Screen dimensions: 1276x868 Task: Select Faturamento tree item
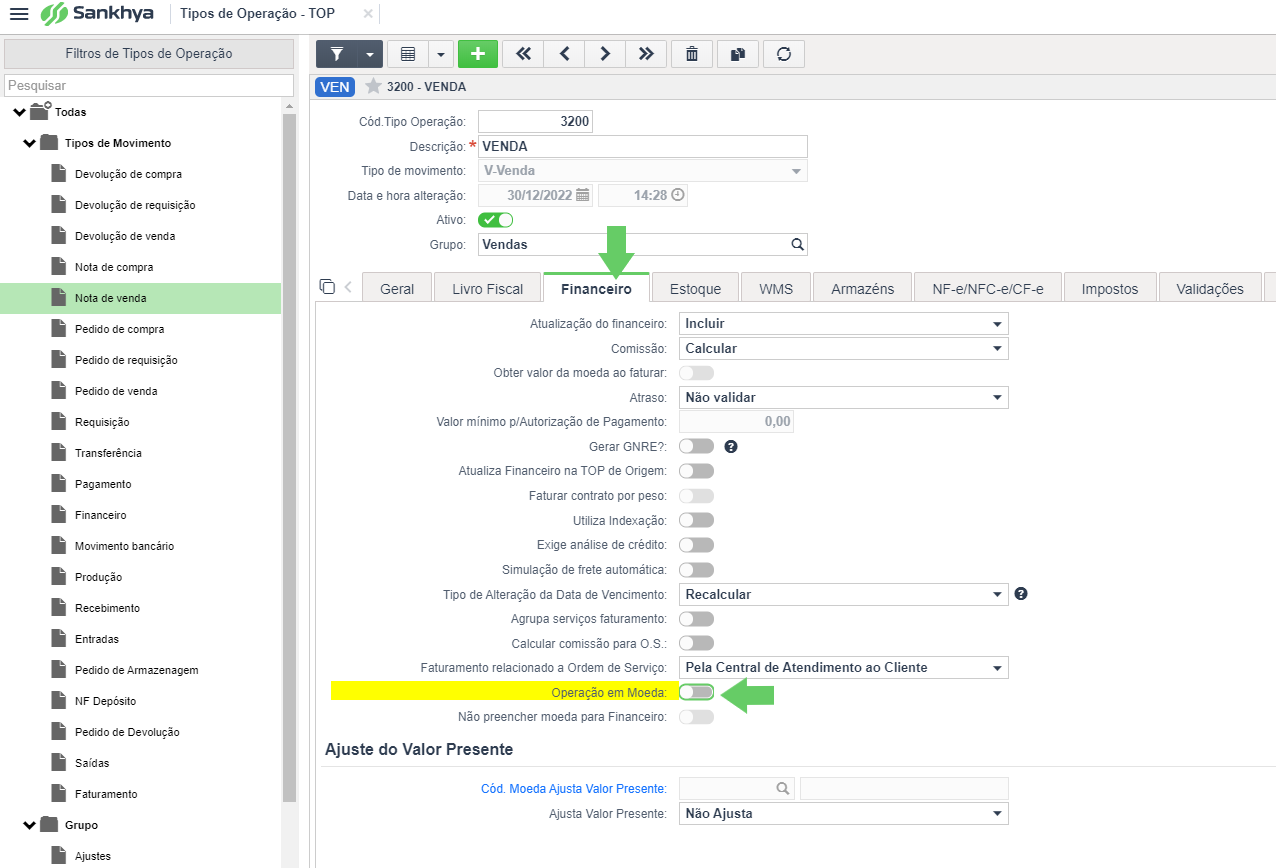pyautogui.click(x=106, y=794)
